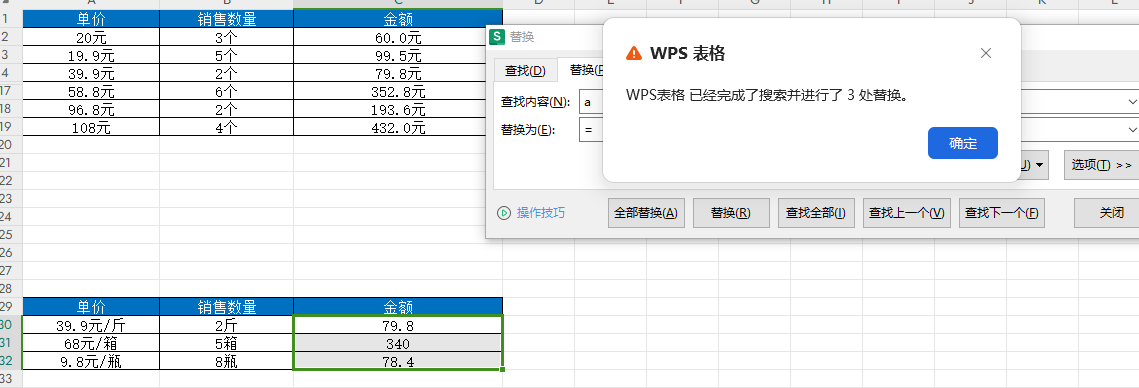Image resolution: width=1139 pixels, height=388 pixels.
Task: Select cell with 108元 unit price
Action: (91, 127)
